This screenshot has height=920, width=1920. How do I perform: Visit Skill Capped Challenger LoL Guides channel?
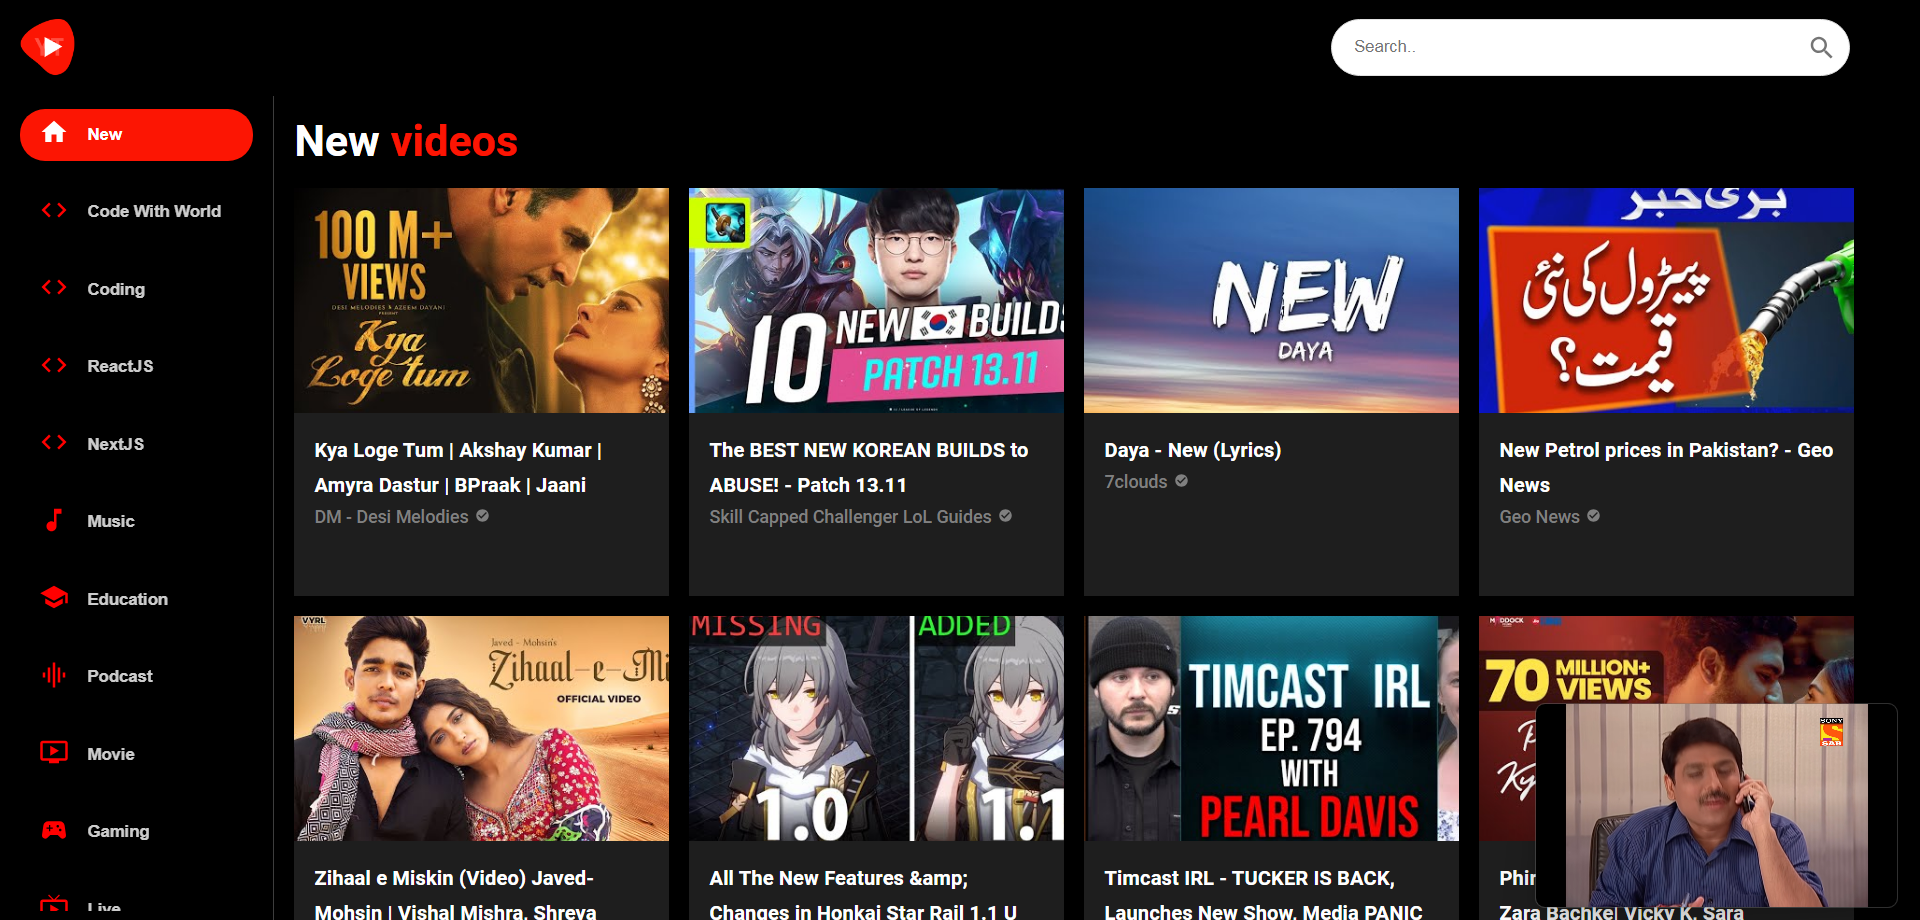(x=850, y=517)
